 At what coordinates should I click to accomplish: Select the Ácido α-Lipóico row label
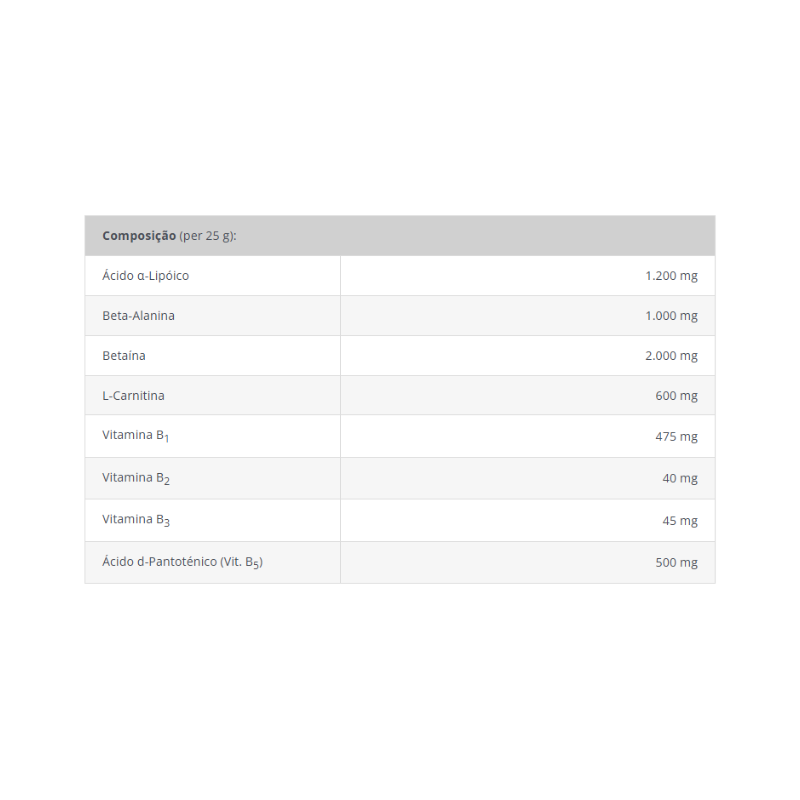145,276
